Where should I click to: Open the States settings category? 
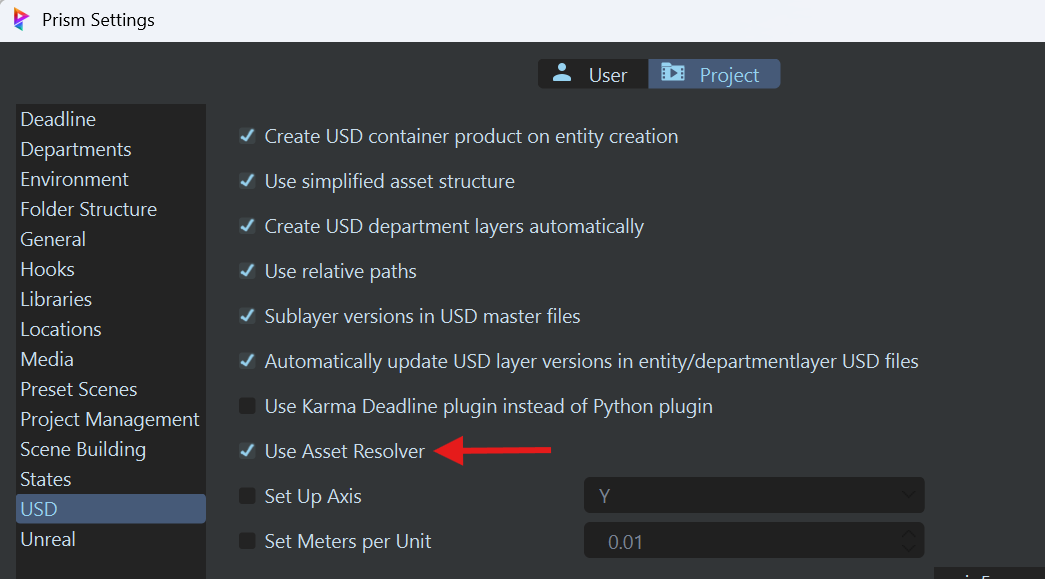[111, 479]
